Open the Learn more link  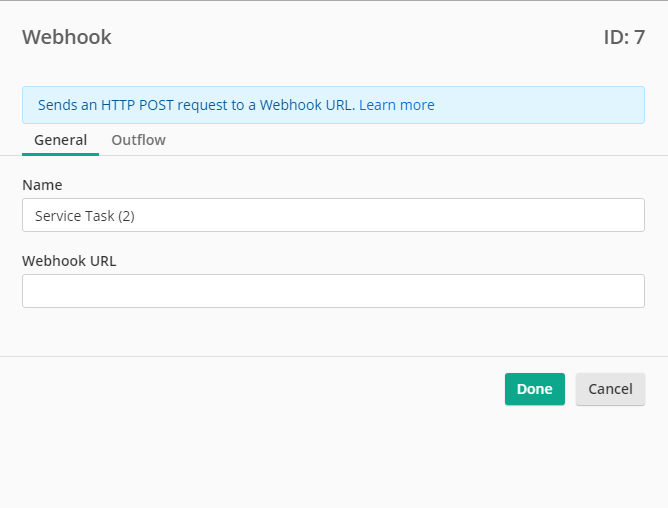397,105
